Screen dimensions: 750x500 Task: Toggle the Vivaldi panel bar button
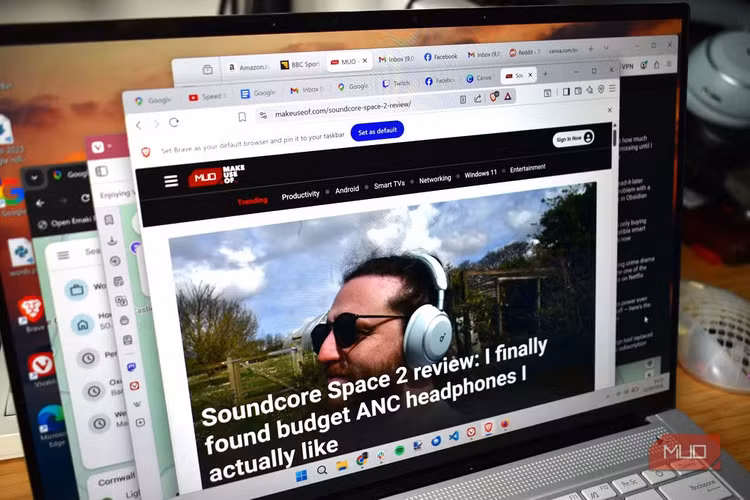tap(101, 171)
